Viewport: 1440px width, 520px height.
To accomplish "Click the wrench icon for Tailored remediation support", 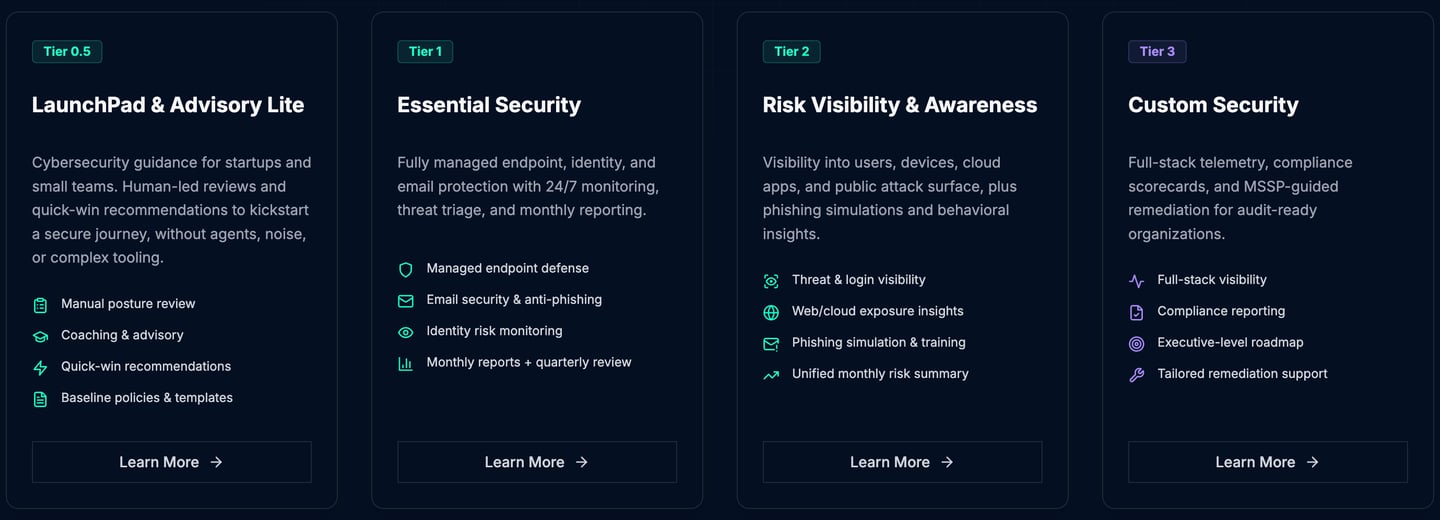I will [x=1136, y=375].
